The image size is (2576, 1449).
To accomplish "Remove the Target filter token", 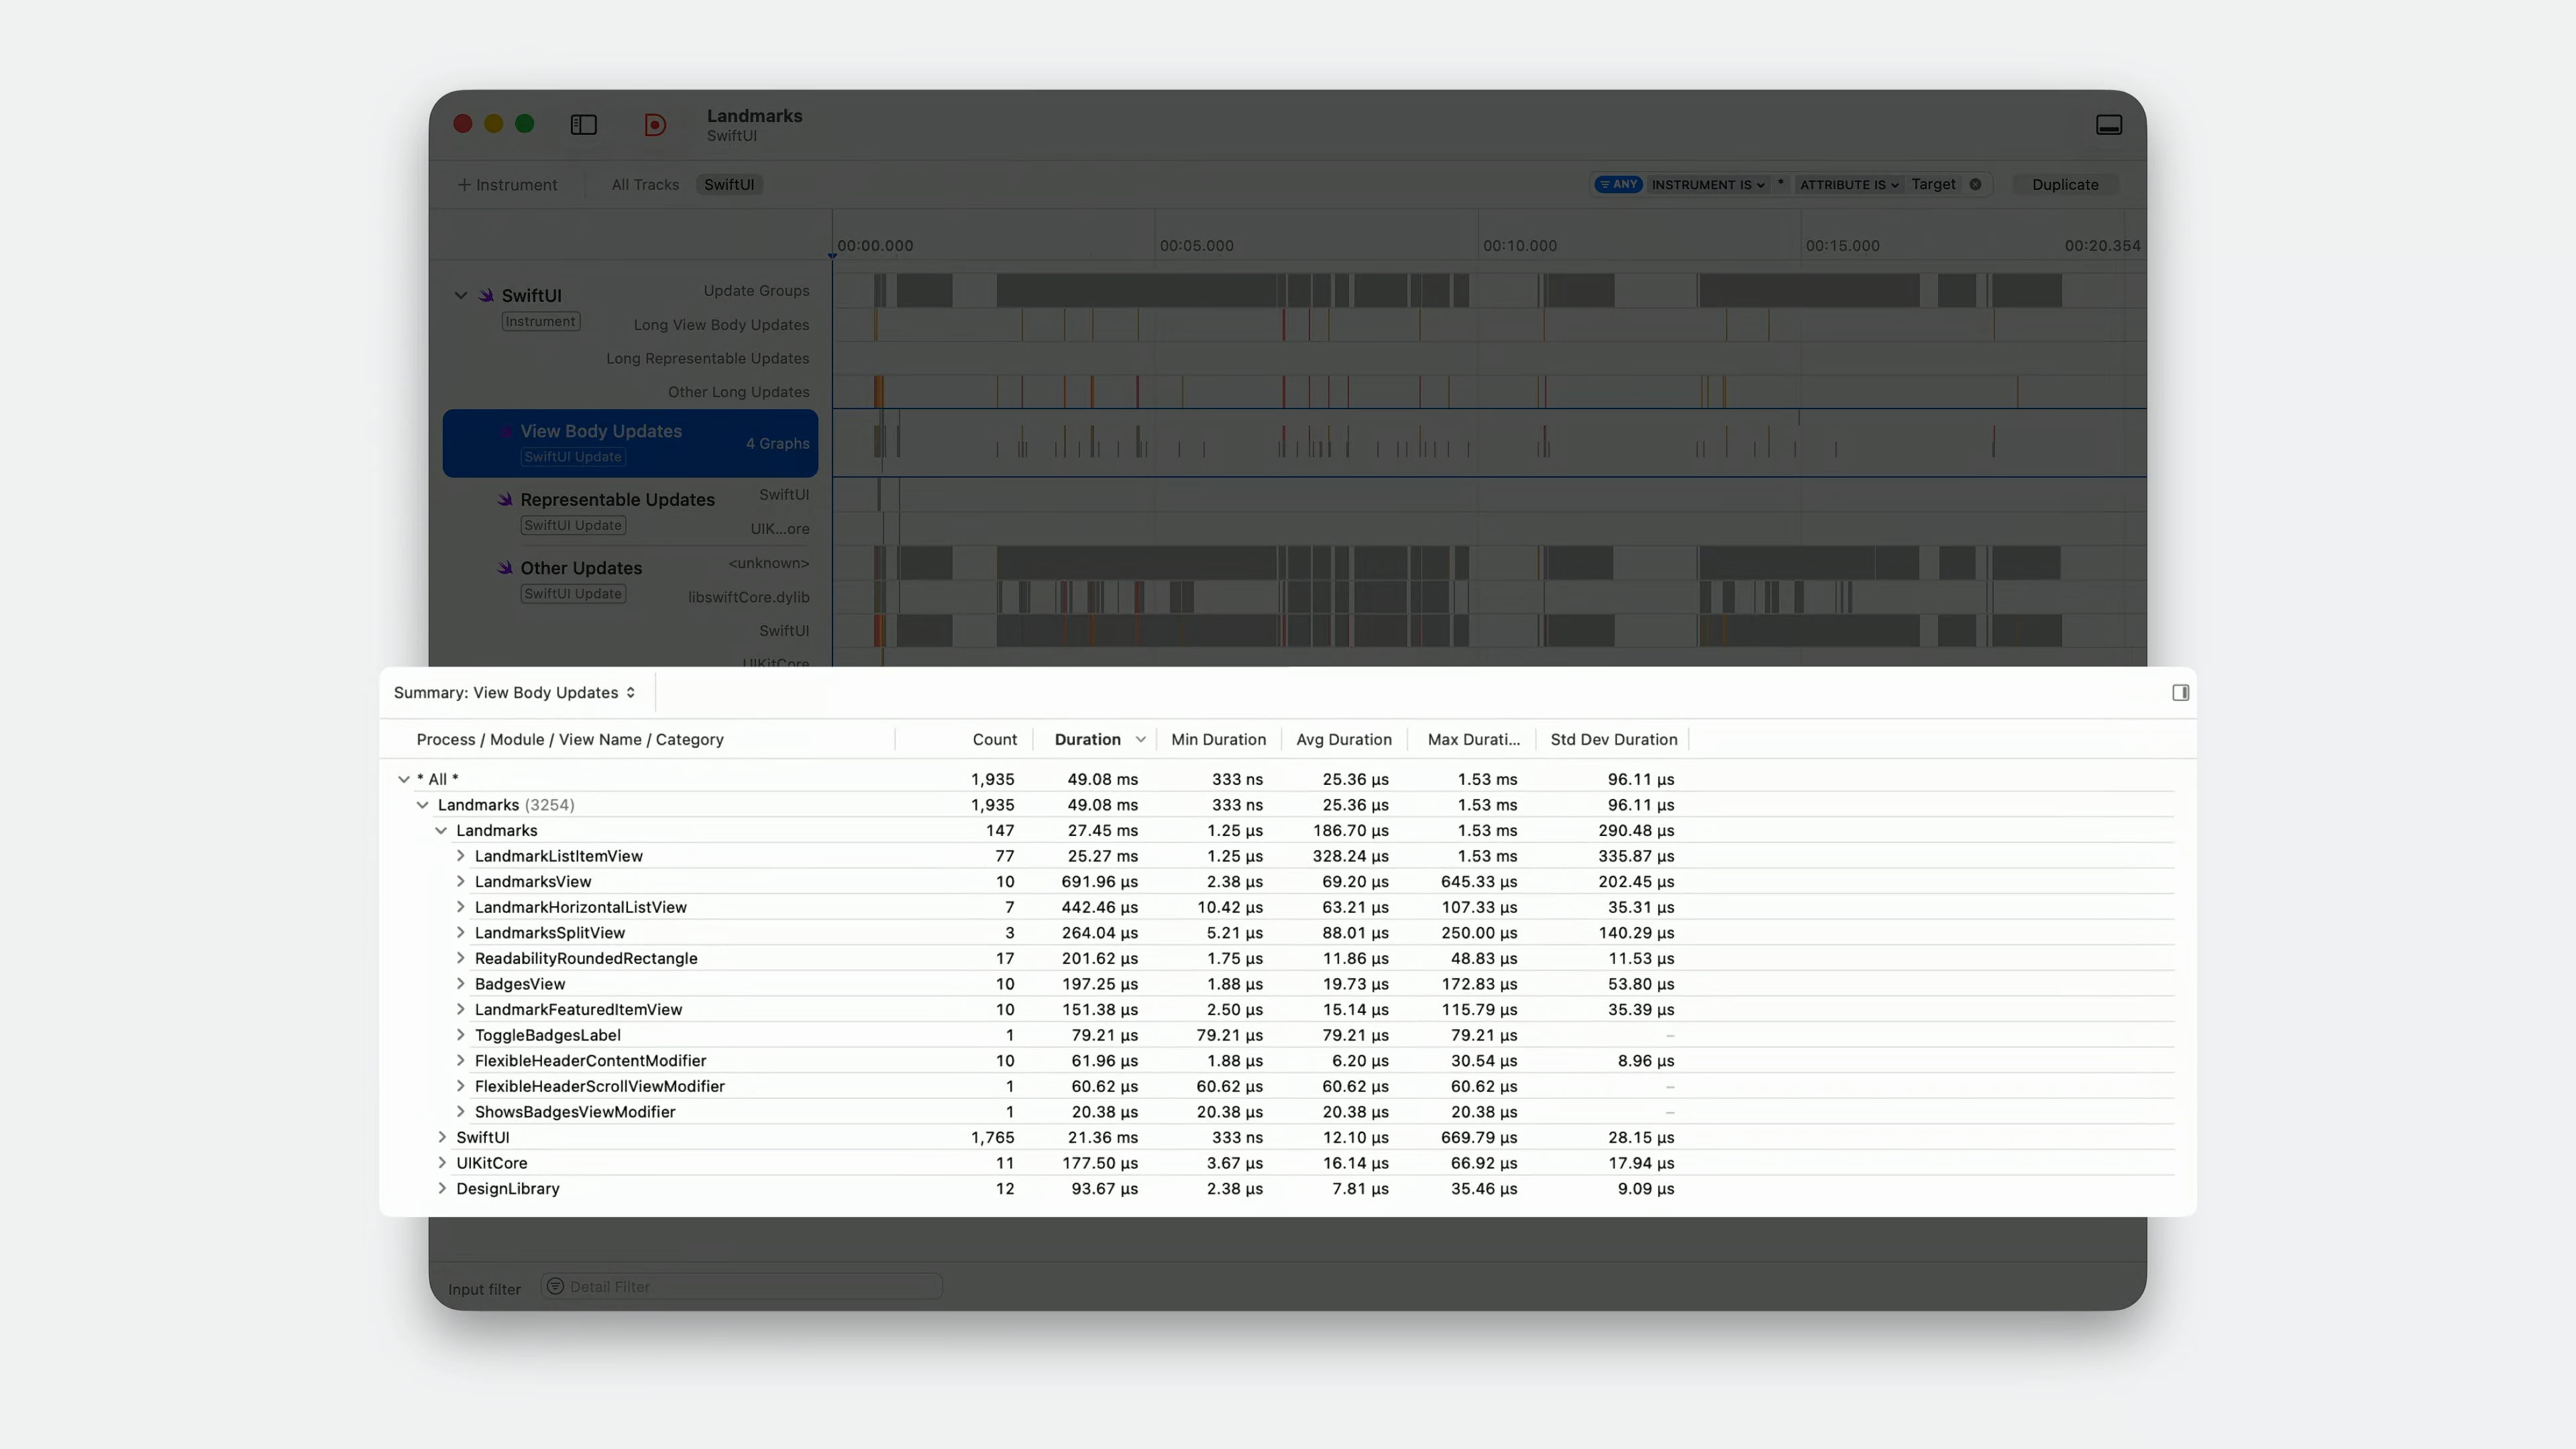I will coord(1975,184).
